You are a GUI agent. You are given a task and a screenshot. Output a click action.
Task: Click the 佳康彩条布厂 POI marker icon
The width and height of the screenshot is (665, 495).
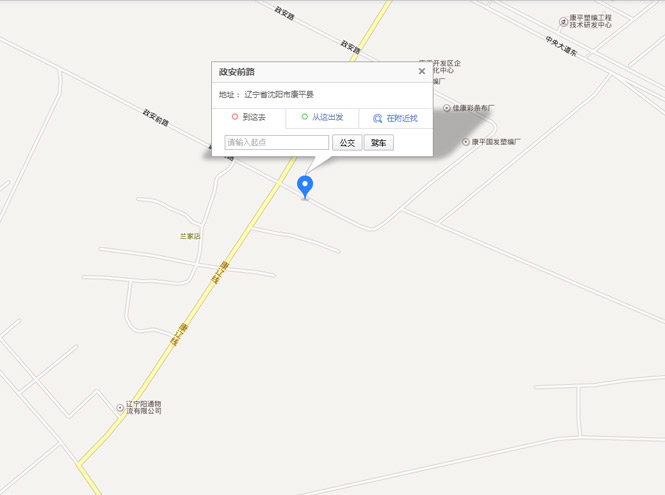point(447,108)
